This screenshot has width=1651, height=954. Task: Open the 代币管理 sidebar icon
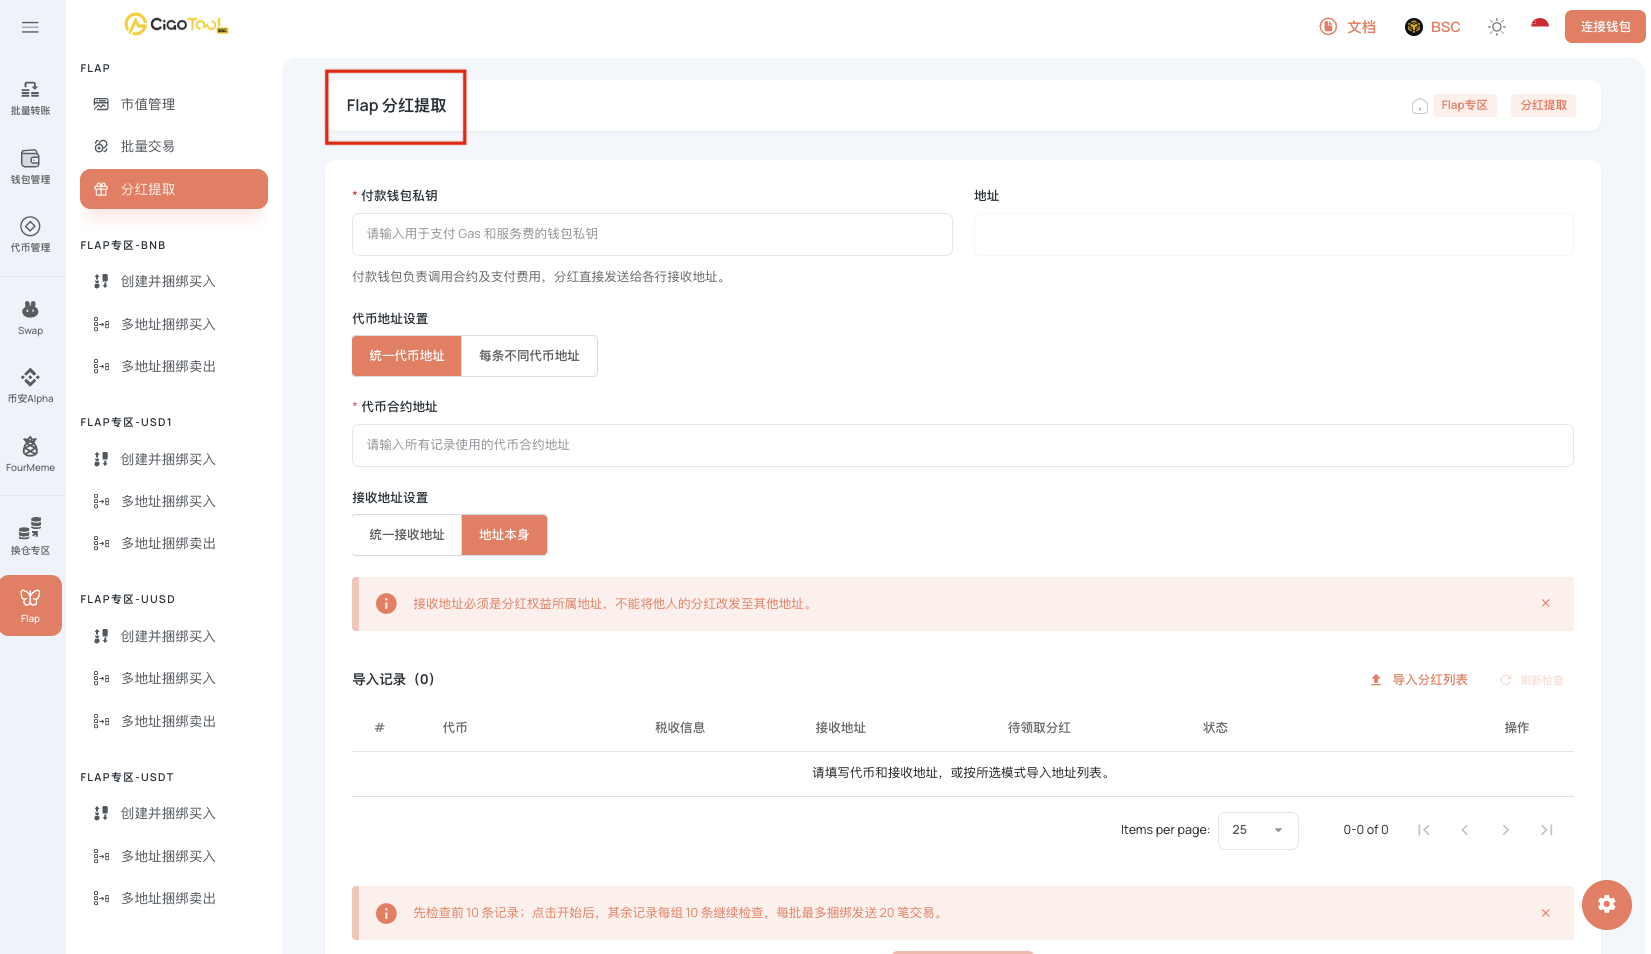pyautogui.click(x=31, y=235)
